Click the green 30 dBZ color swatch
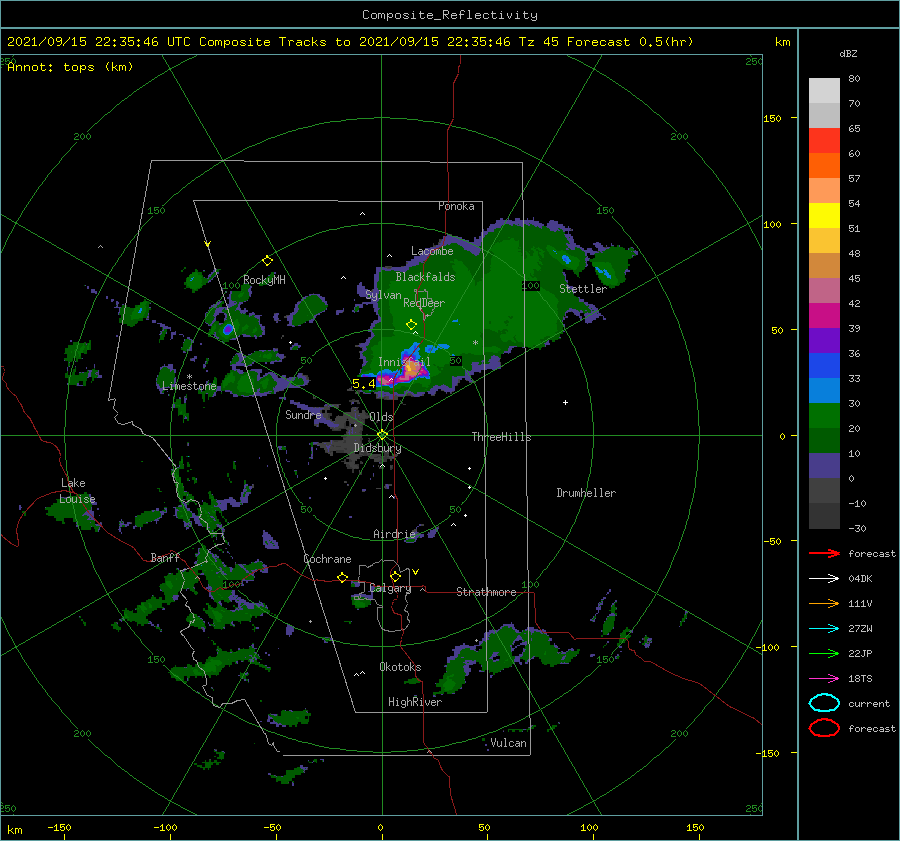 pos(824,416)
